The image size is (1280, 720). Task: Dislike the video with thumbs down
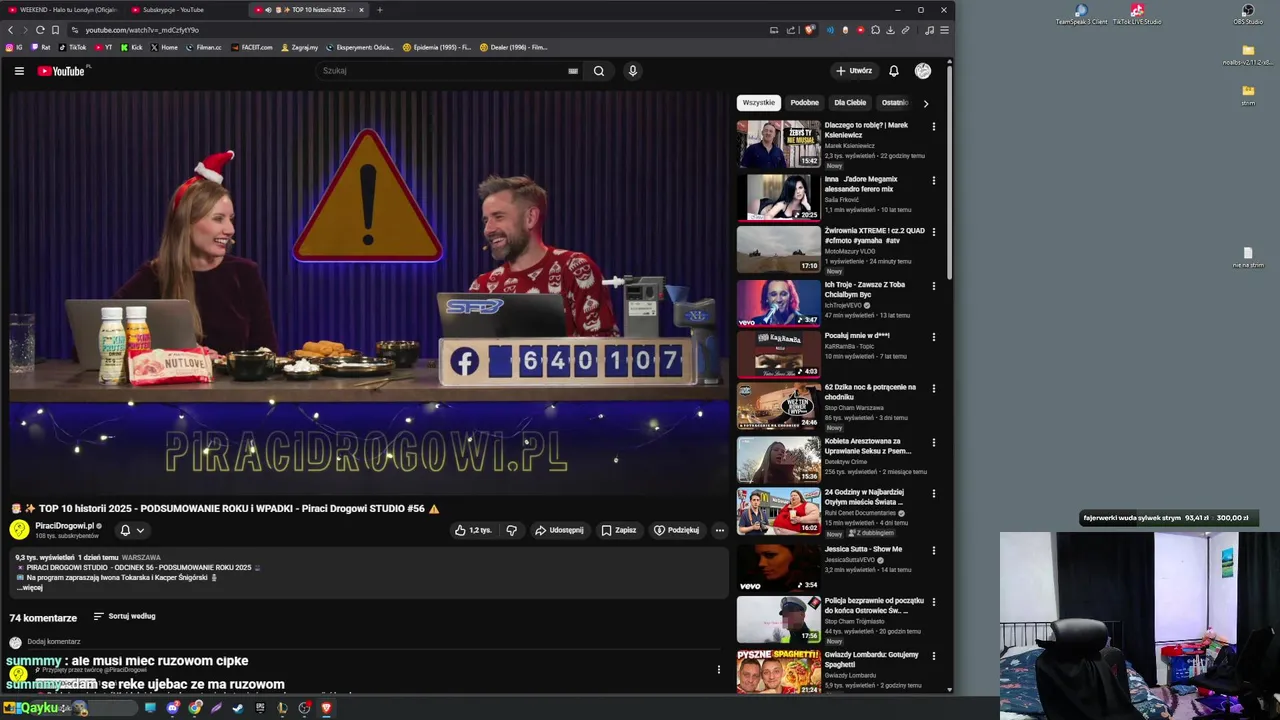point(511,530)
